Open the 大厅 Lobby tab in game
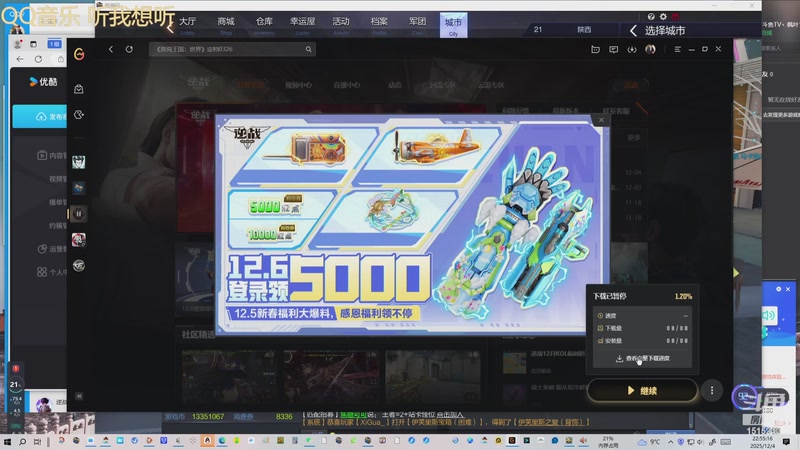Screen dimensions: 800x450 (x=188, y=24)
